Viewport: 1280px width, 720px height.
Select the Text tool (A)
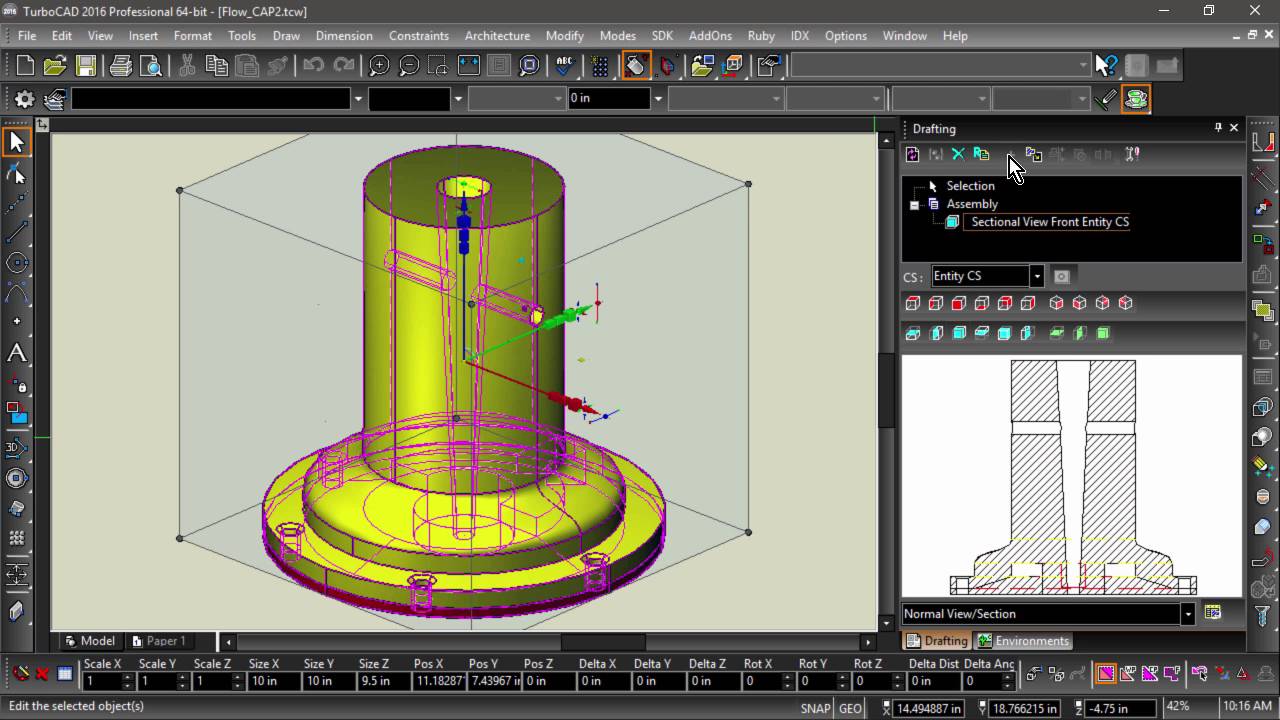[x=16, y=353]
